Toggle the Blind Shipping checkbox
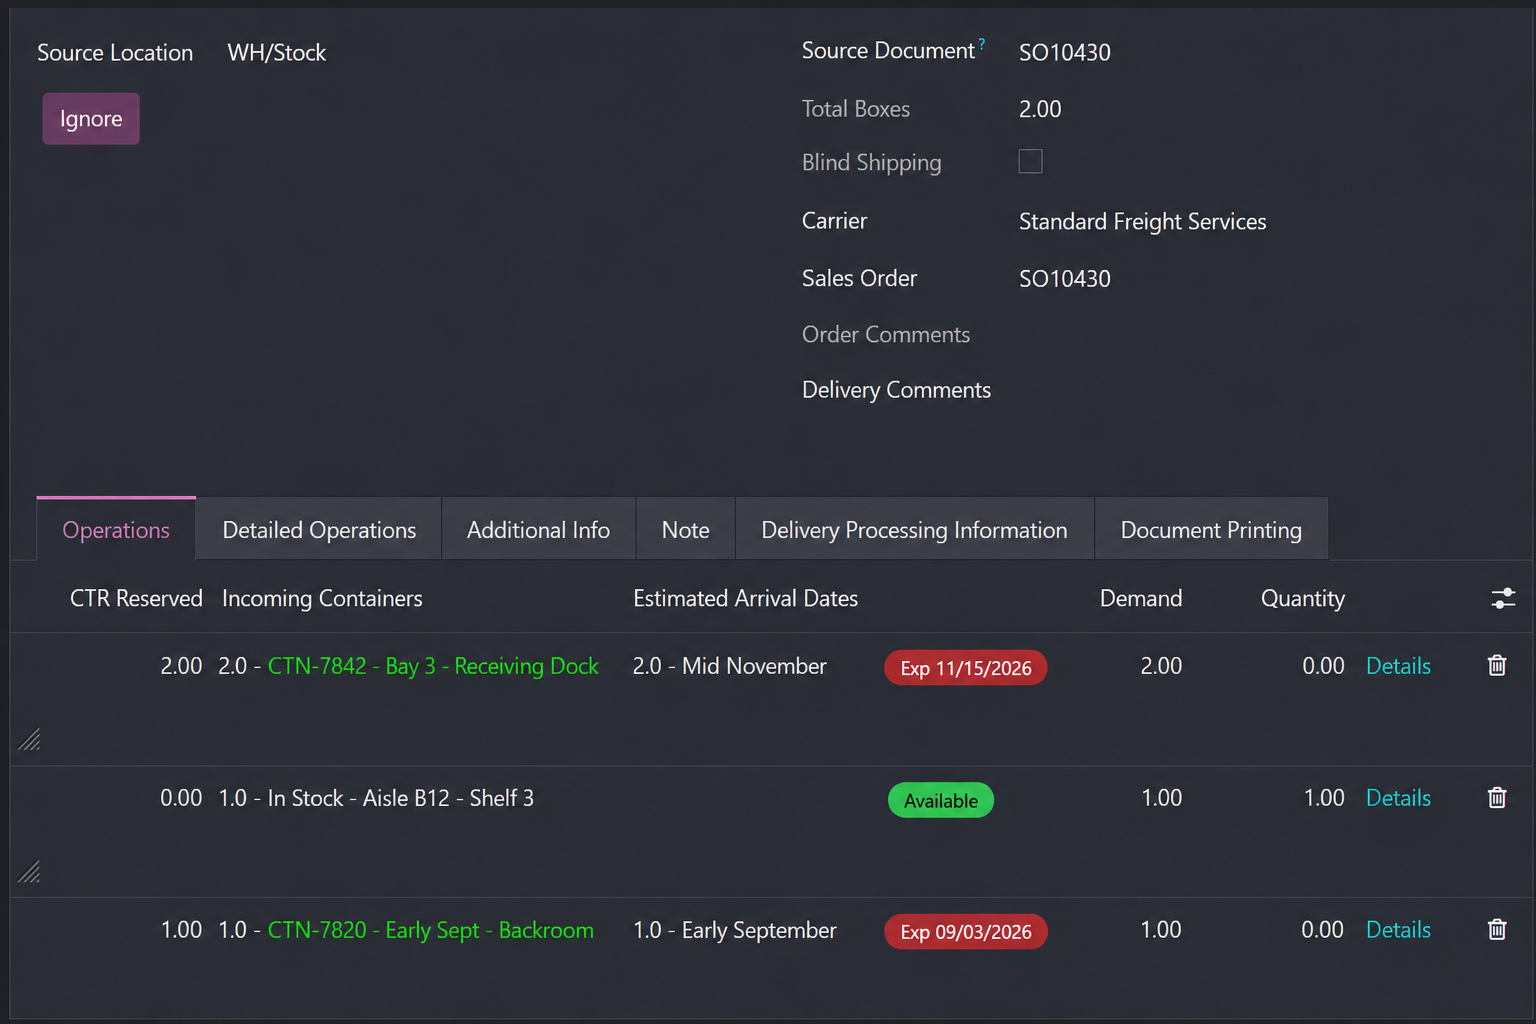 click(x=1030, y=161)
